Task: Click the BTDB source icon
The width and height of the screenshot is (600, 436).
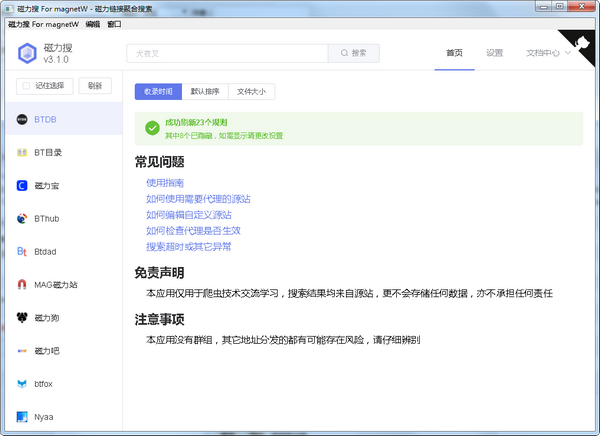Action: point(21,119)
